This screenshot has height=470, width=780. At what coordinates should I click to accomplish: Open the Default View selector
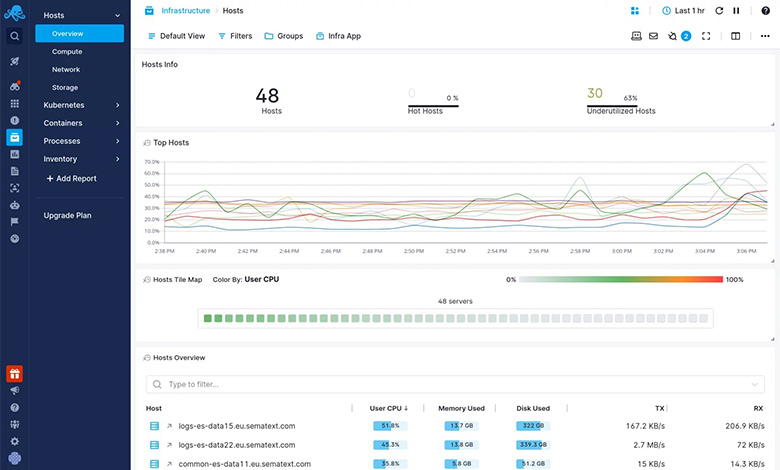pos(177,36)
